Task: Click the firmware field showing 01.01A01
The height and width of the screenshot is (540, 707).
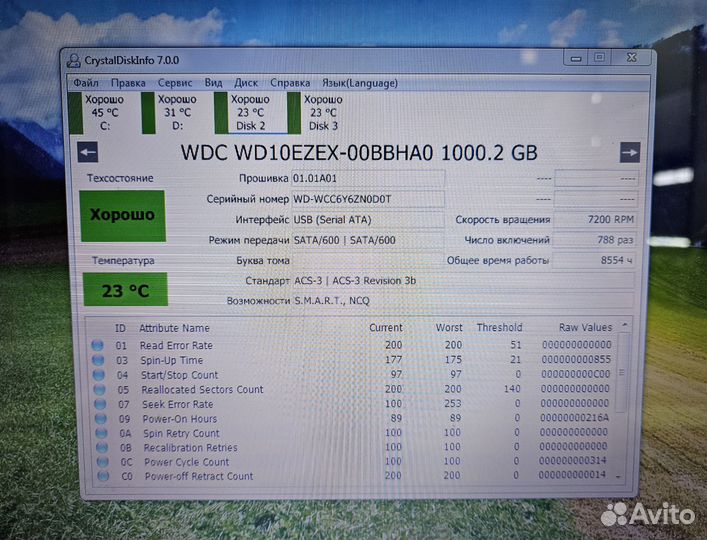Action: click(367, 178)
